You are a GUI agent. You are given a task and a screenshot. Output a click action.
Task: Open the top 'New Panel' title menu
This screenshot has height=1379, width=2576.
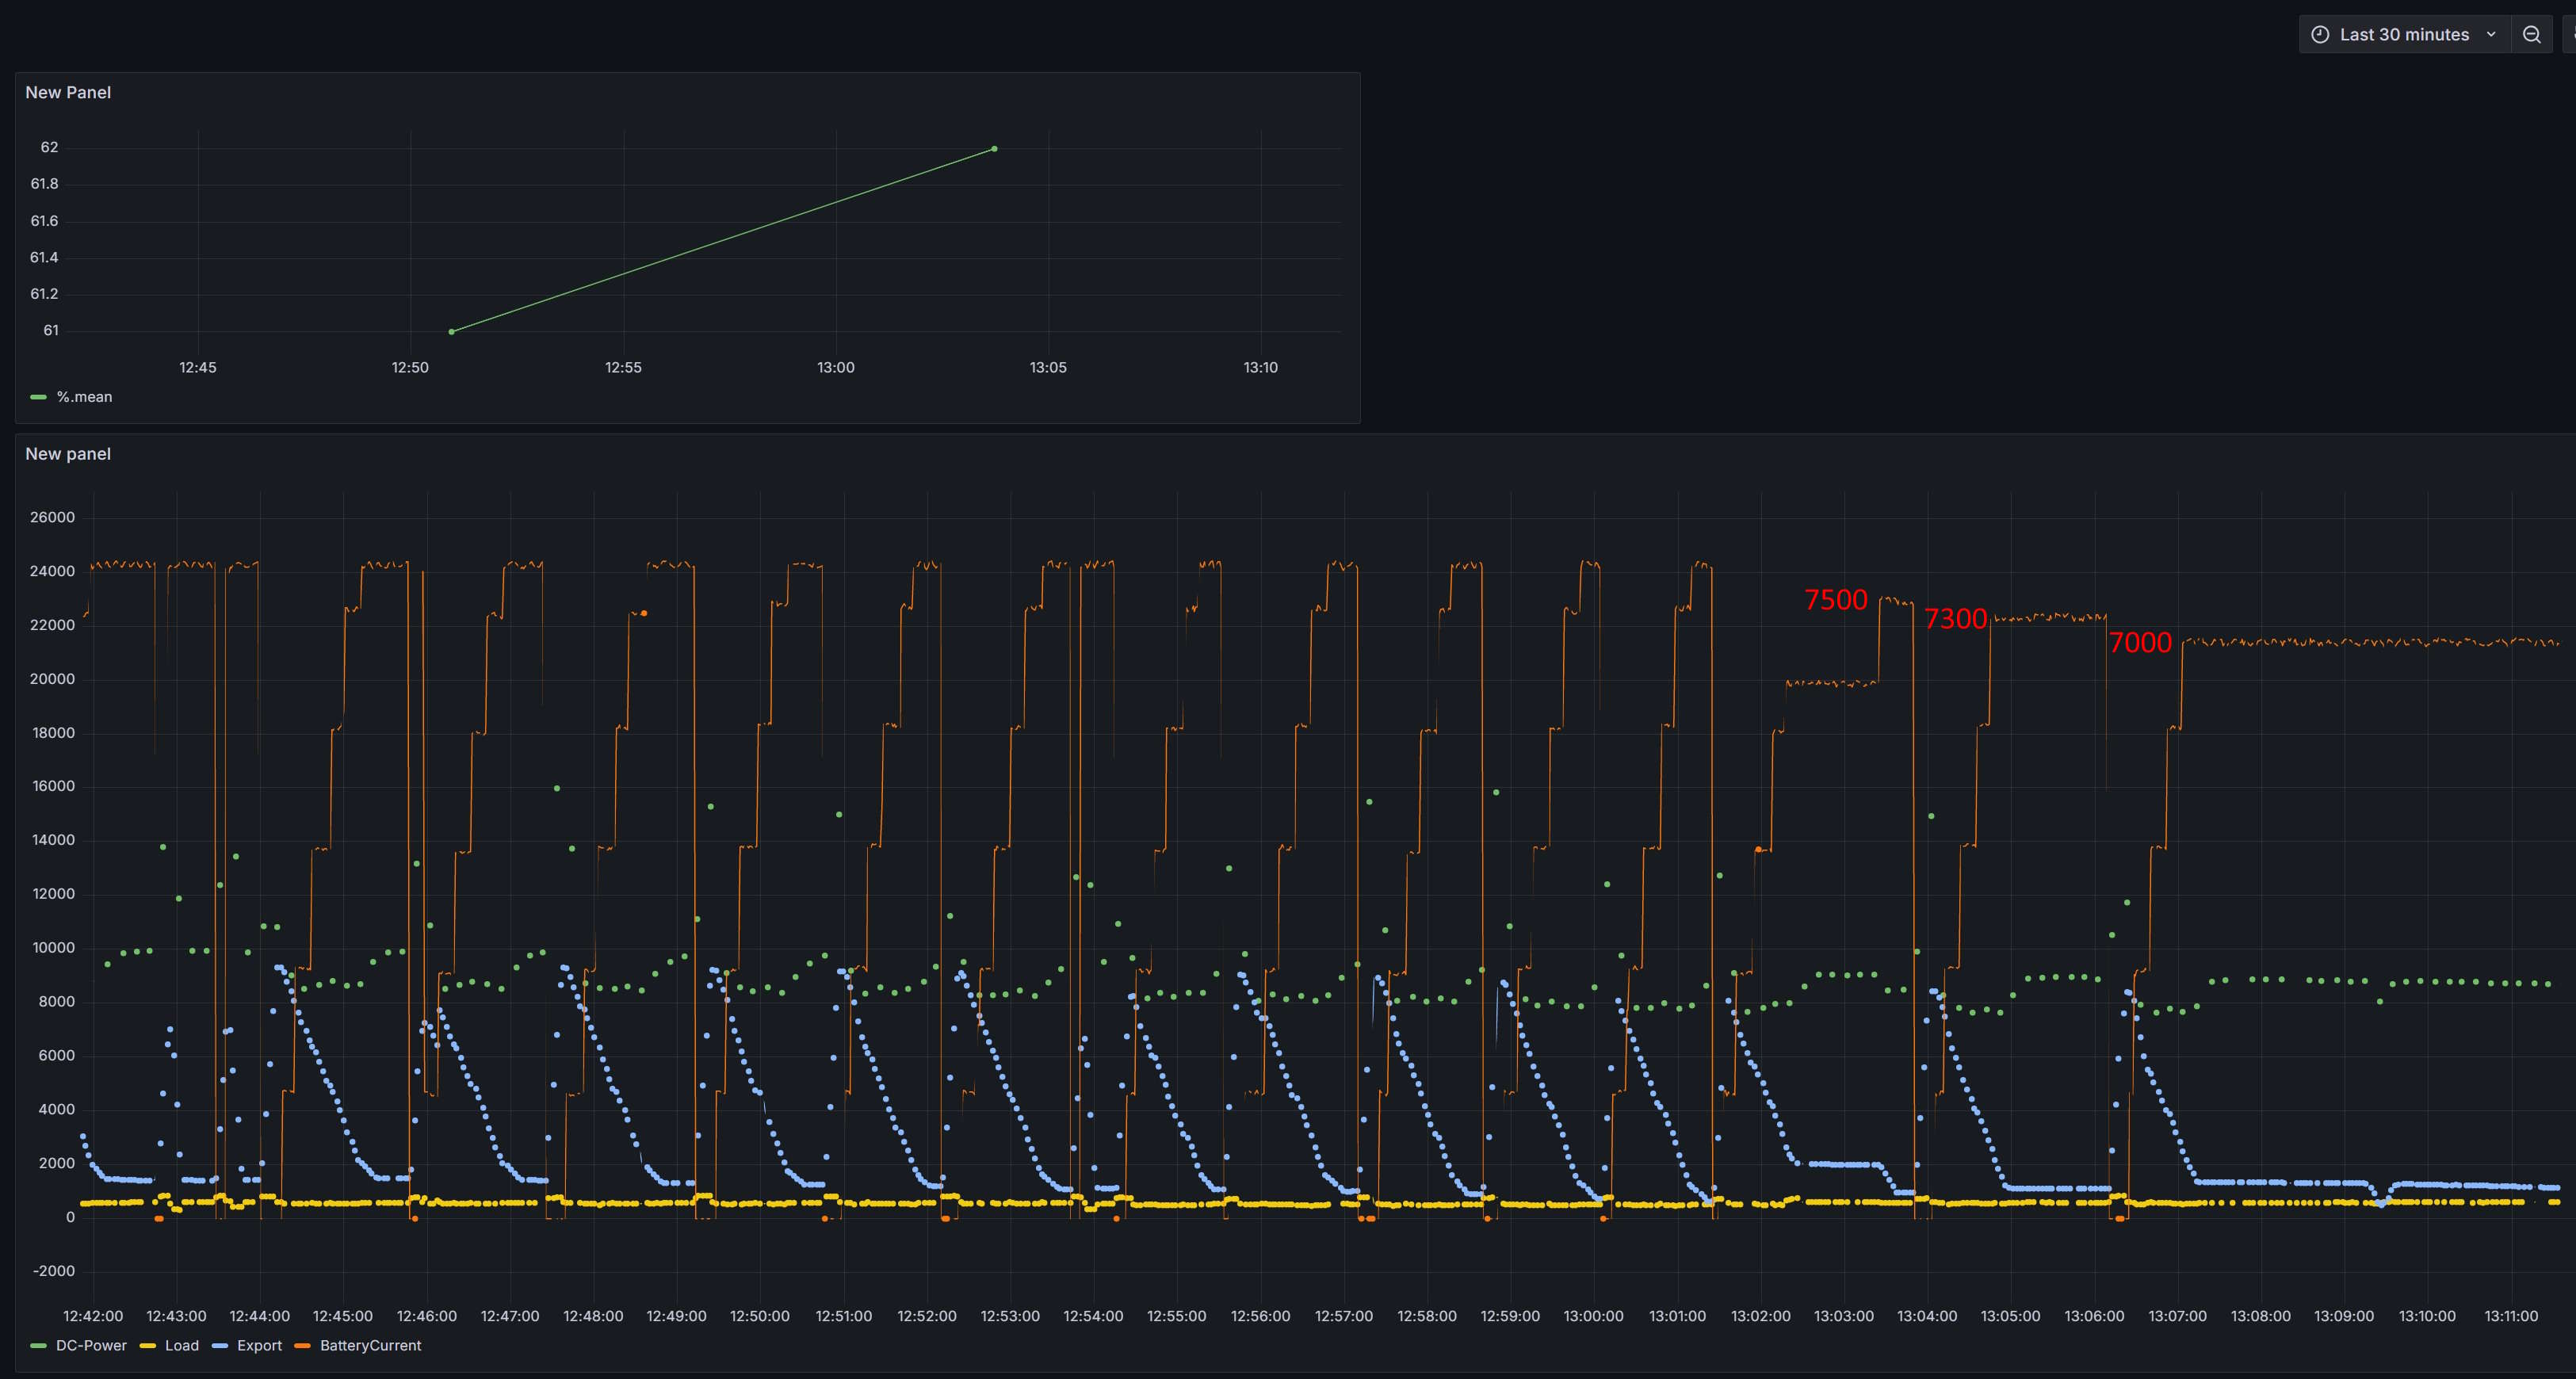click(68, 92)
